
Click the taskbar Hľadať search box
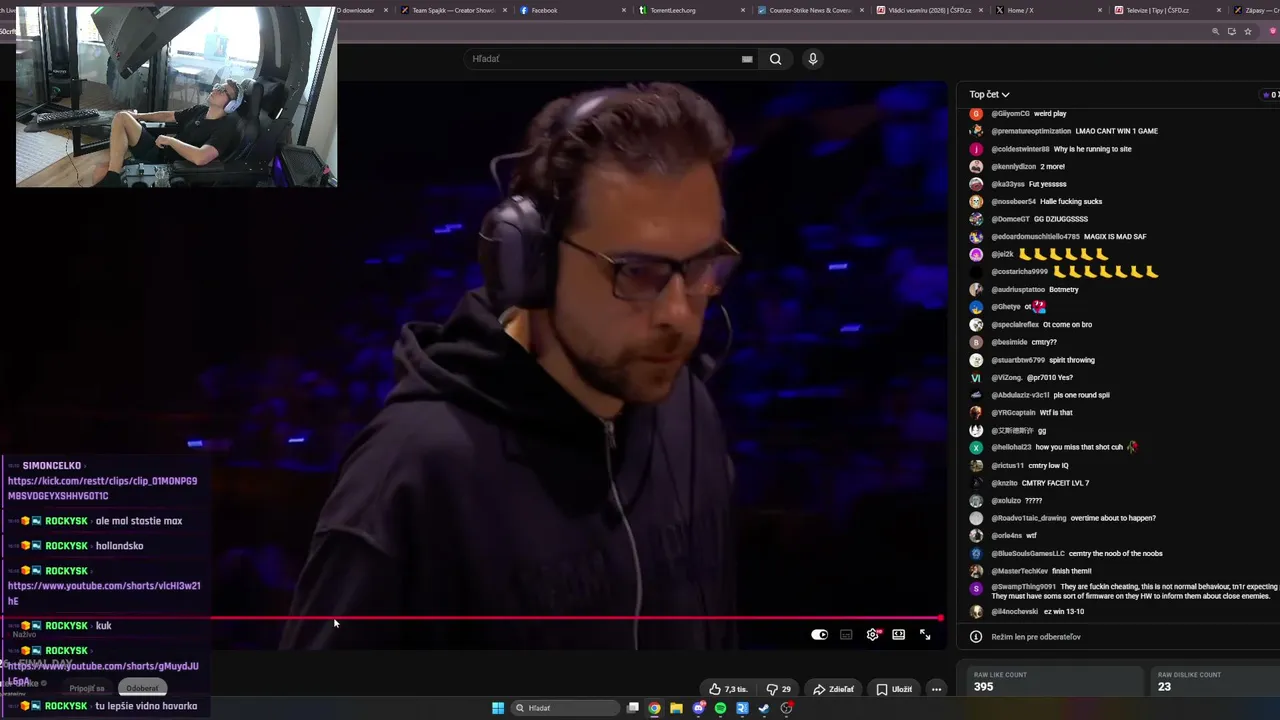point(565,708)
